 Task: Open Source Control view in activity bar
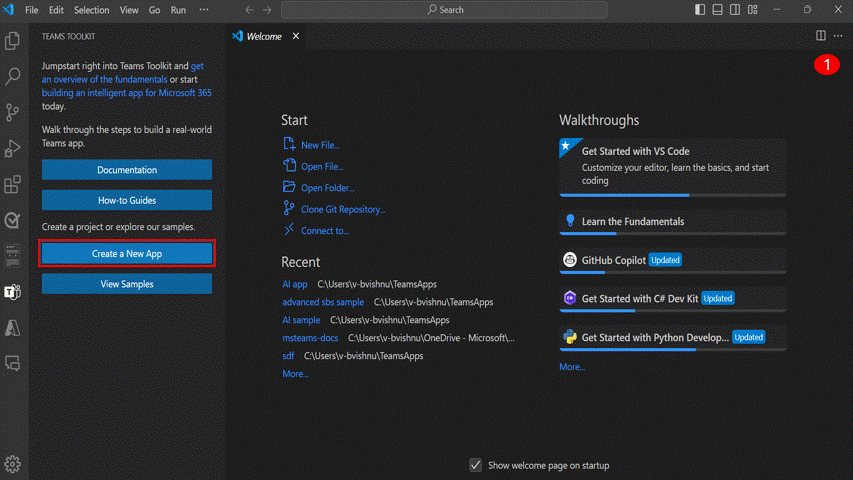tap(13, 112)
